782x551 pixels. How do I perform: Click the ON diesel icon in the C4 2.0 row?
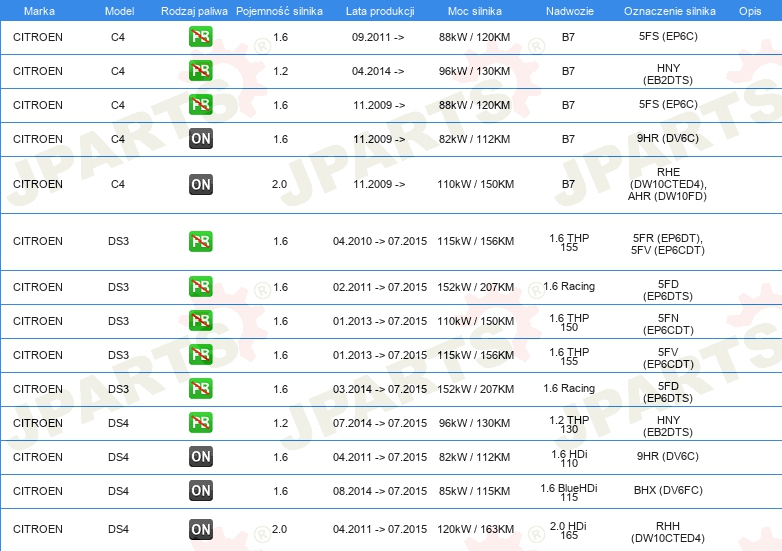pos(201,184)
